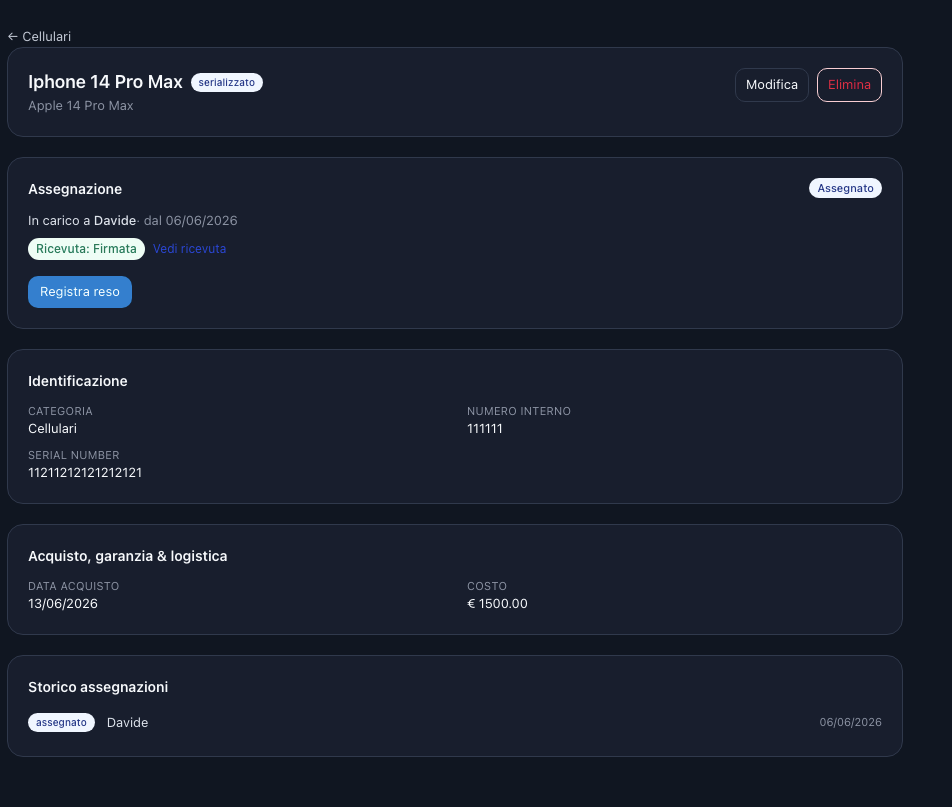Open the Vedi ricevuta link
Viewport: 952px width, 807px height.
[189, 249]
